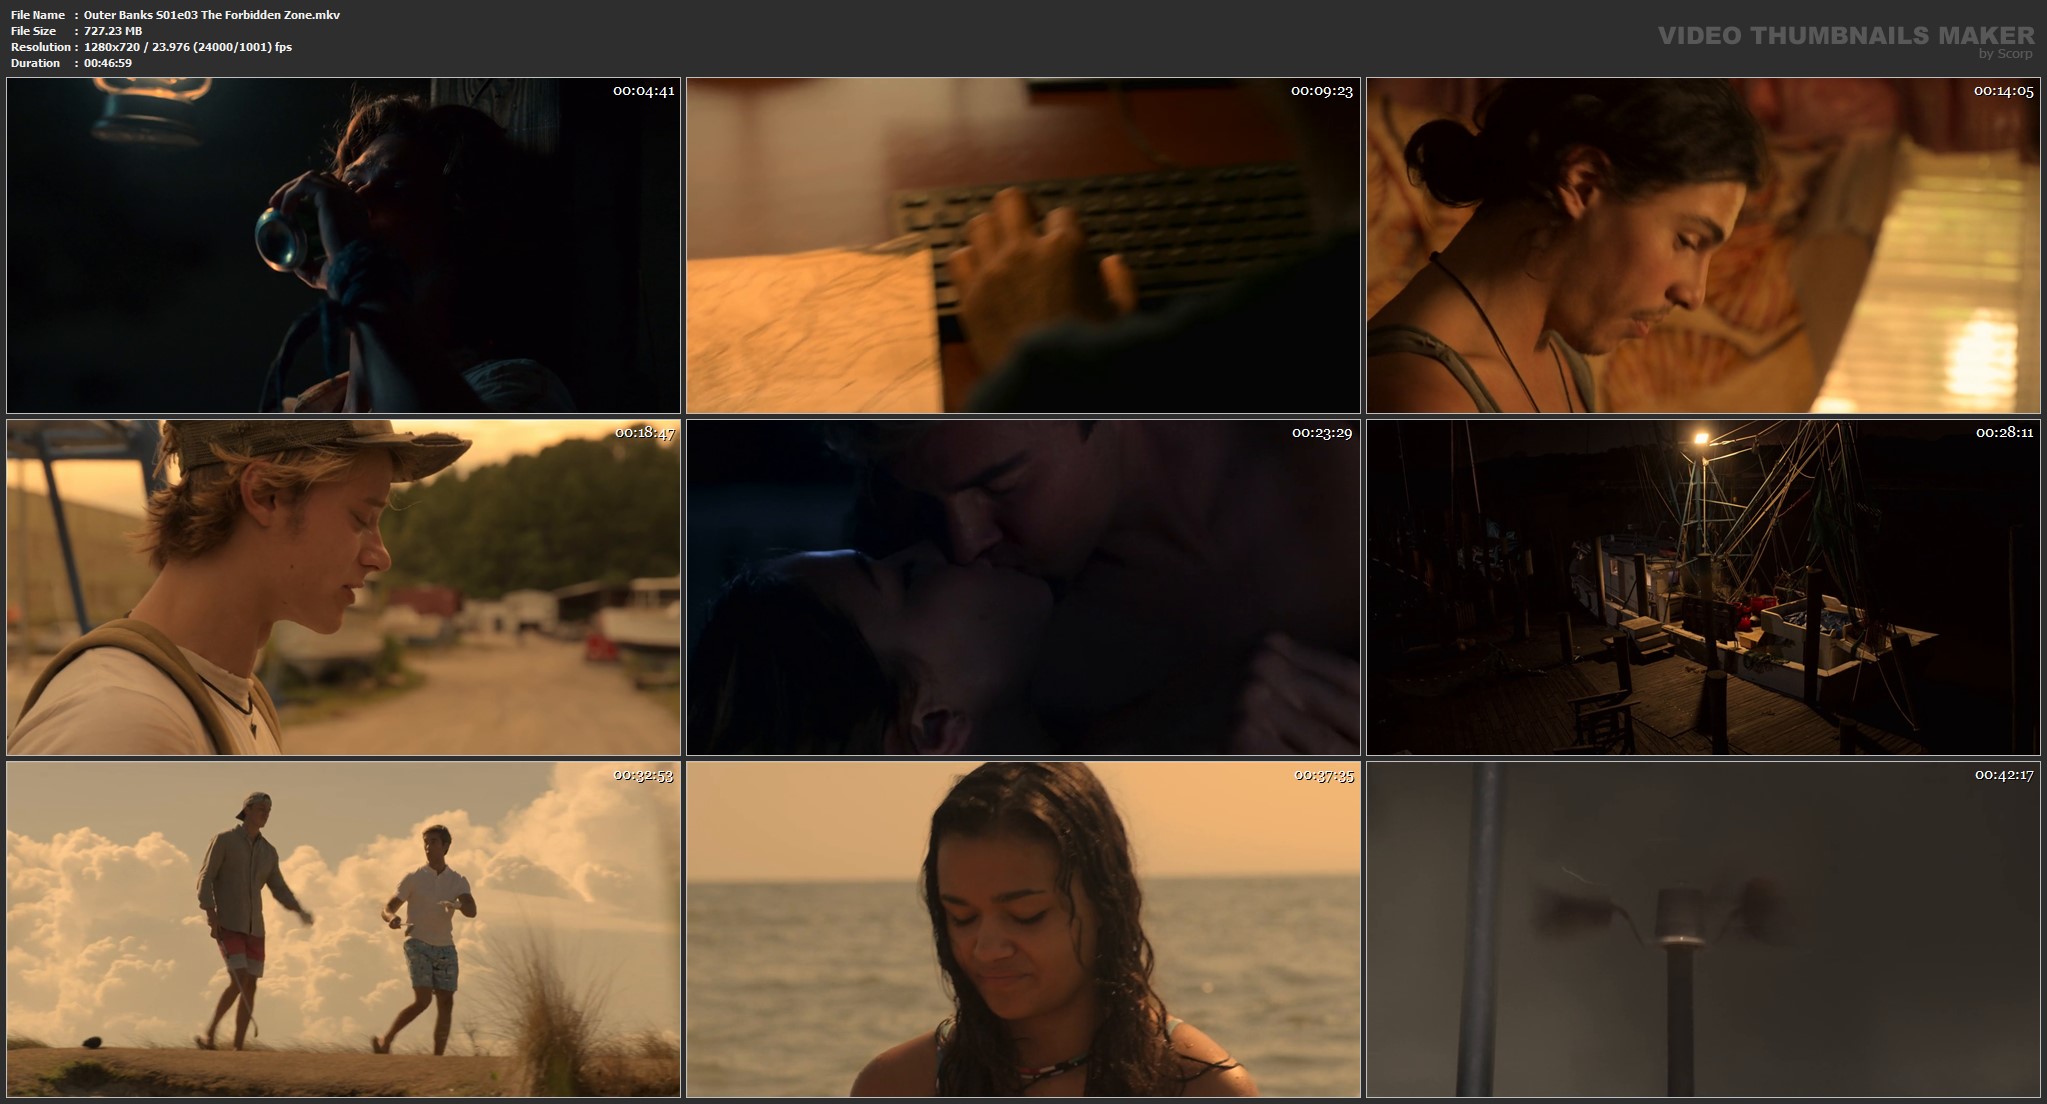The height and width of the screenshot is (1104, 2047).
Task: Open the thumbnail stamped 00:14:05
Action: [1703, 246]
